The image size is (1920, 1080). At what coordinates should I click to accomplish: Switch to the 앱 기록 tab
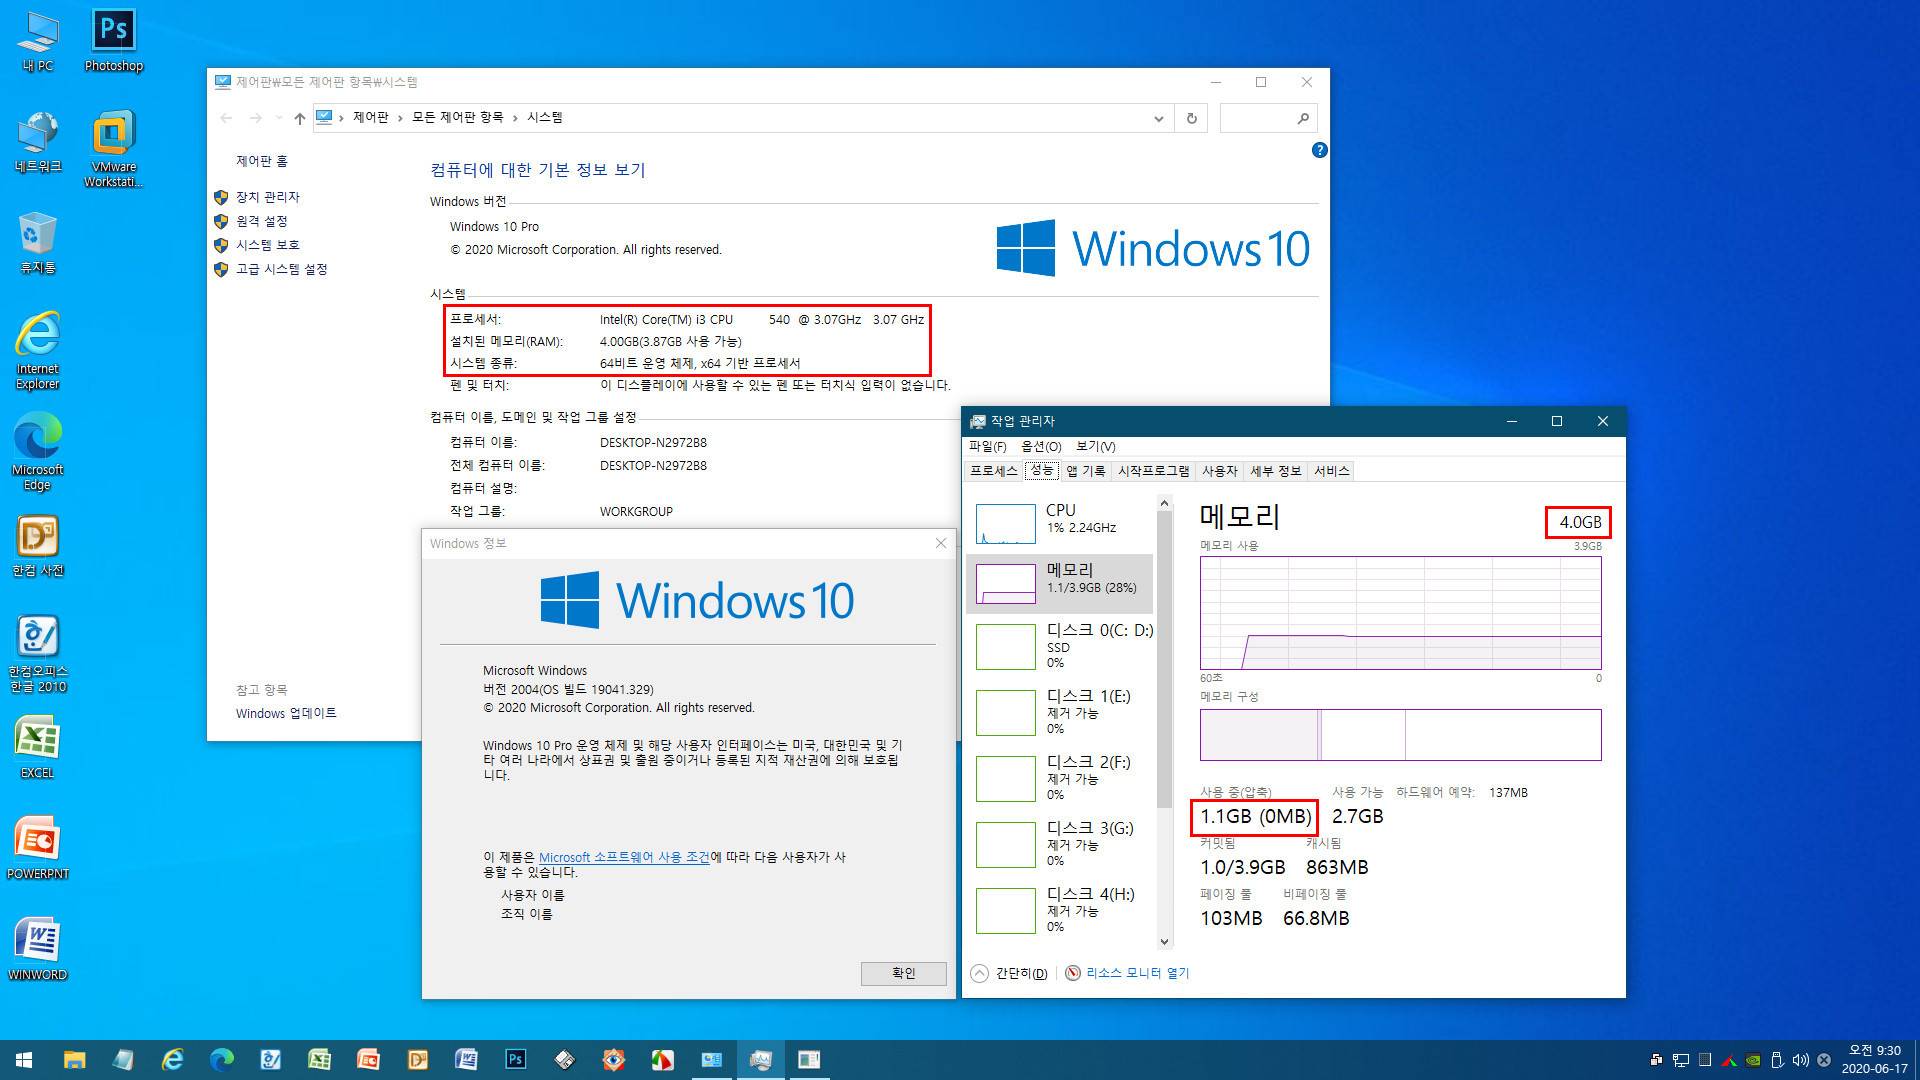[x=1085, y=471]
